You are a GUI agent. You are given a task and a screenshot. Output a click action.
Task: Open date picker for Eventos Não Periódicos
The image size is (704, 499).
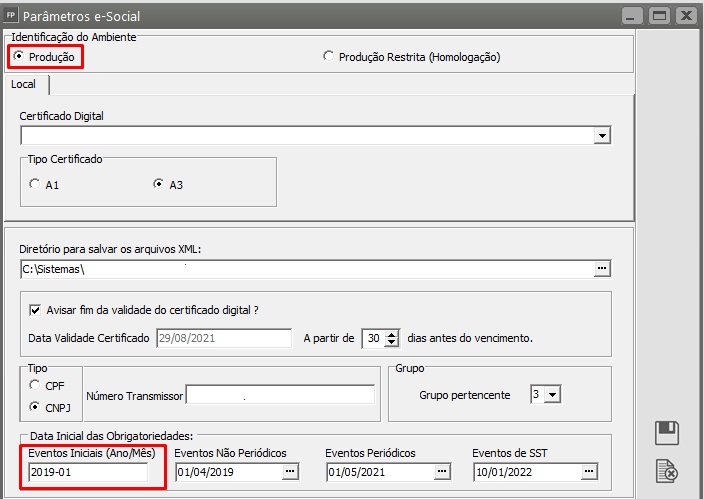pyautogui.click(x=290, y=471)
